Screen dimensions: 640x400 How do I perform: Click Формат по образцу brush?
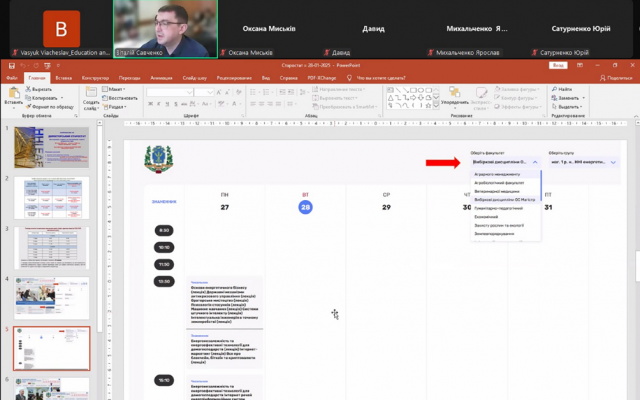coord(28,106)
